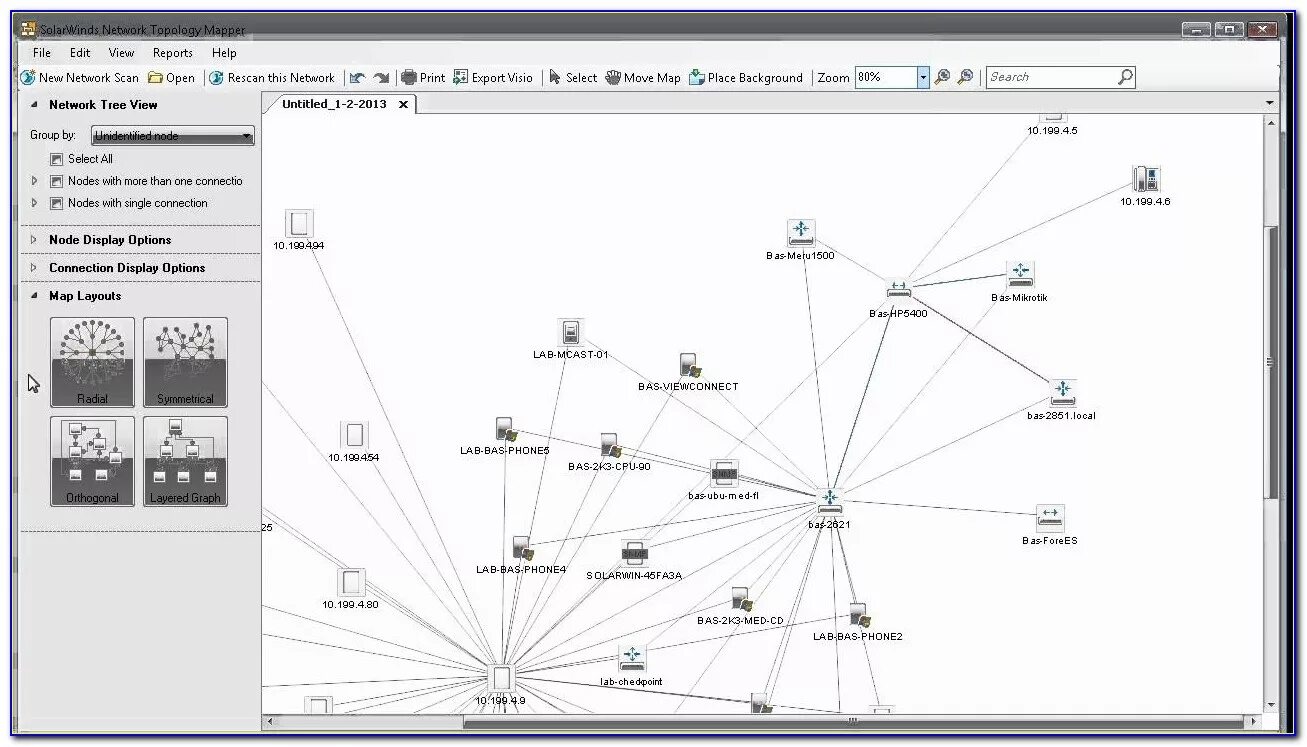Select the SOLARWIN-45FA3A node icon
Image resolution: width=1307 pixels, height=747 pixels.
pos(635,553)
